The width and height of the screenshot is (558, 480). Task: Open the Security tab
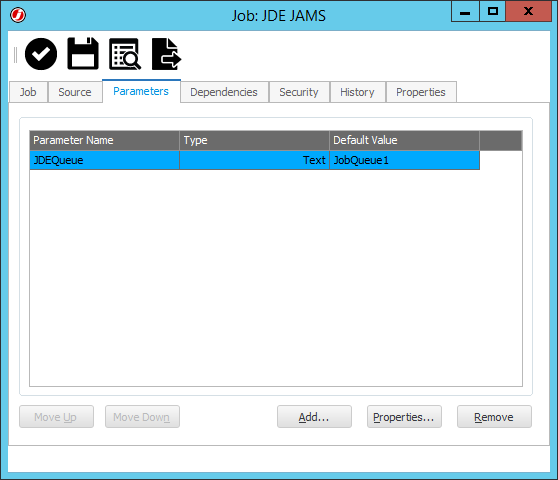click(x=299, y=92)
